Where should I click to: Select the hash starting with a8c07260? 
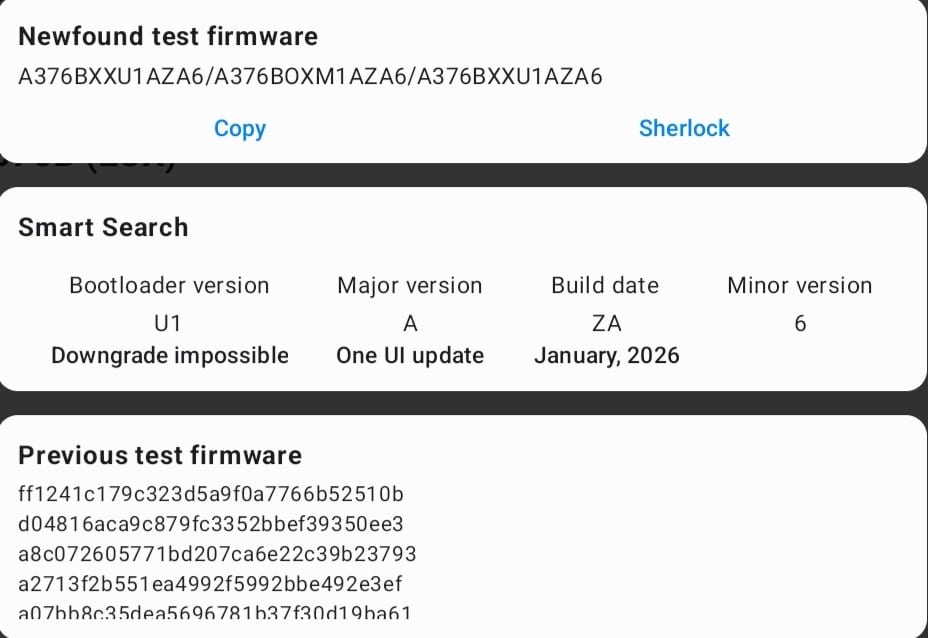tap(217, 553)
